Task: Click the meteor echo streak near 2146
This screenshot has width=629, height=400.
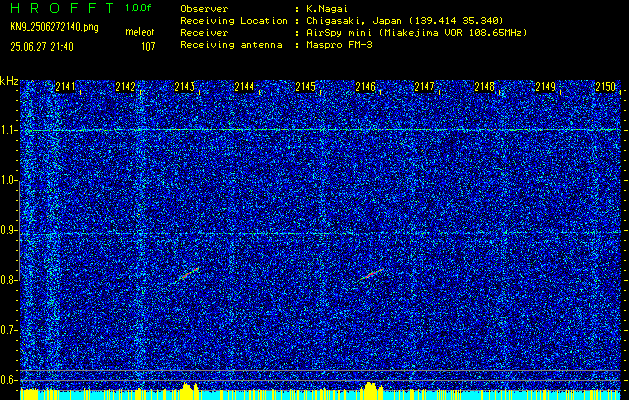Action: [371, 274]
